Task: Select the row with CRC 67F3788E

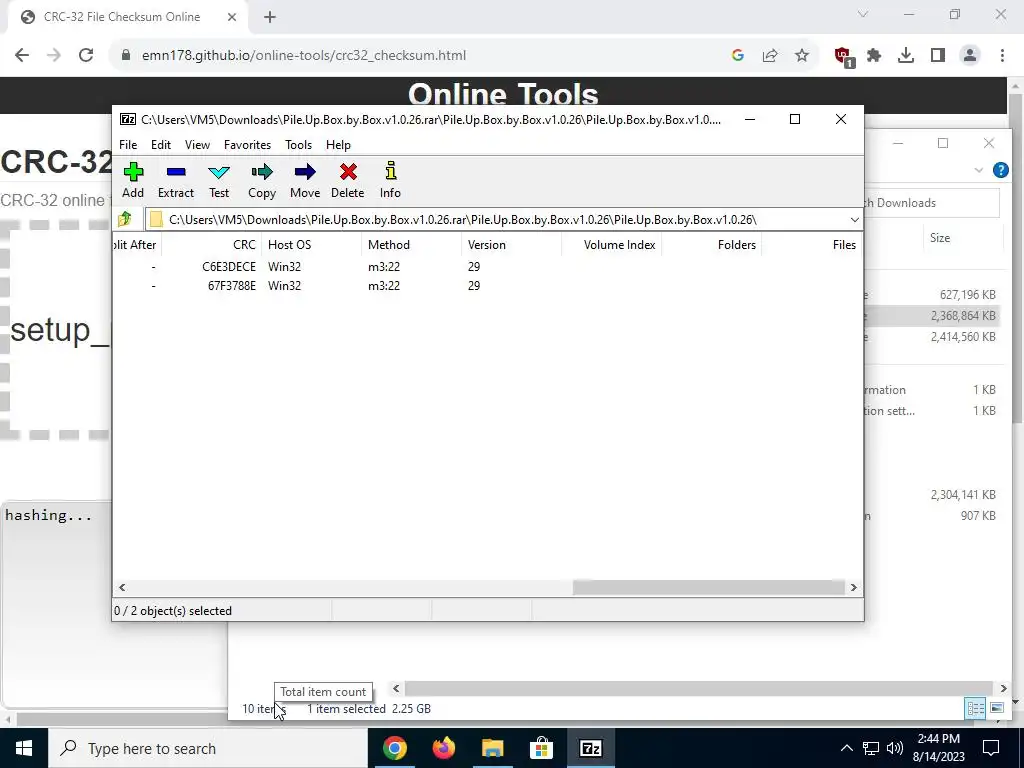Action: 487,285
